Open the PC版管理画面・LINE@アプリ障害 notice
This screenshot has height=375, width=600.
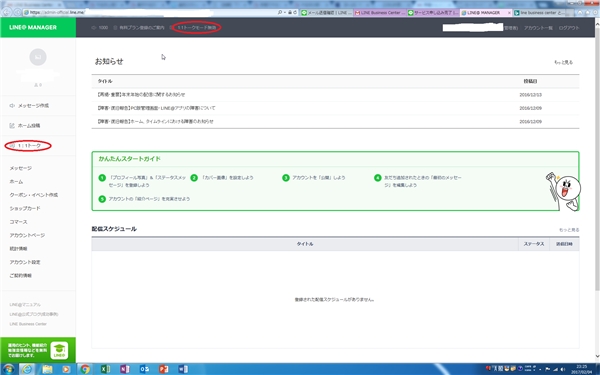[x=156, y=108]
